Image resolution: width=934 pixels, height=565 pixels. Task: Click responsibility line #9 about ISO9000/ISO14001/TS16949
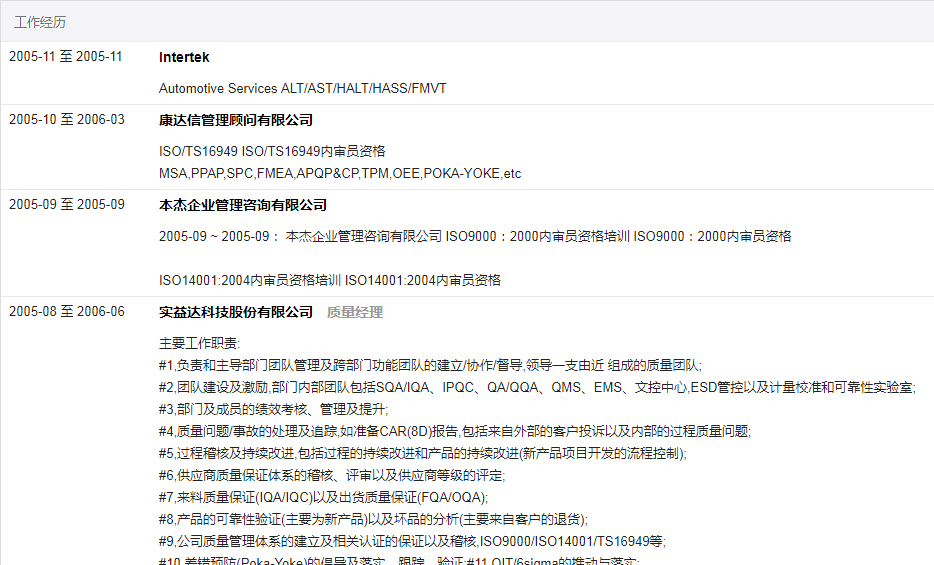pos(412,542)
